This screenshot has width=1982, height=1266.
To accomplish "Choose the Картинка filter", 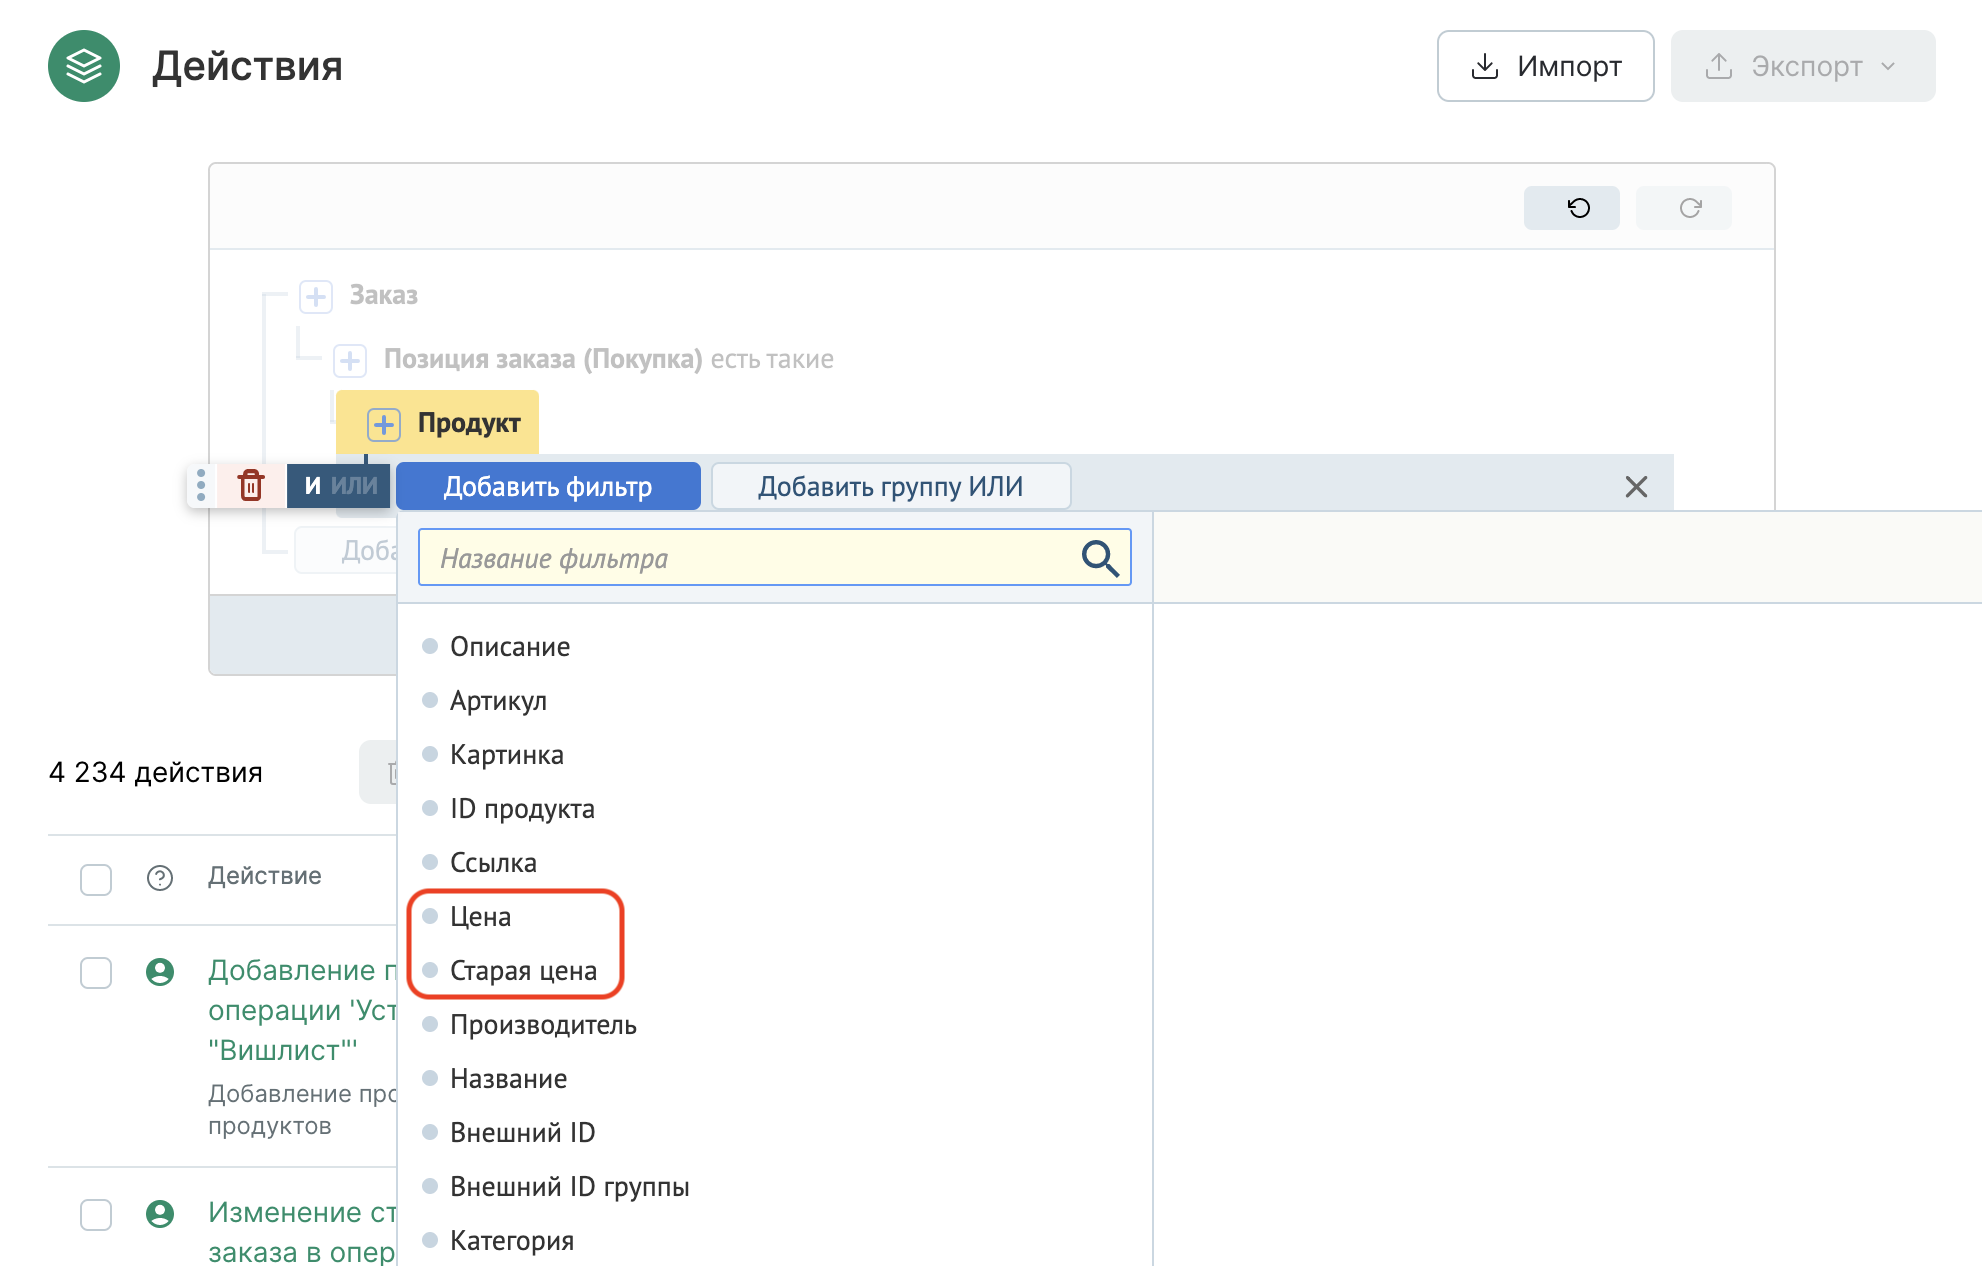I will (507, 755).
